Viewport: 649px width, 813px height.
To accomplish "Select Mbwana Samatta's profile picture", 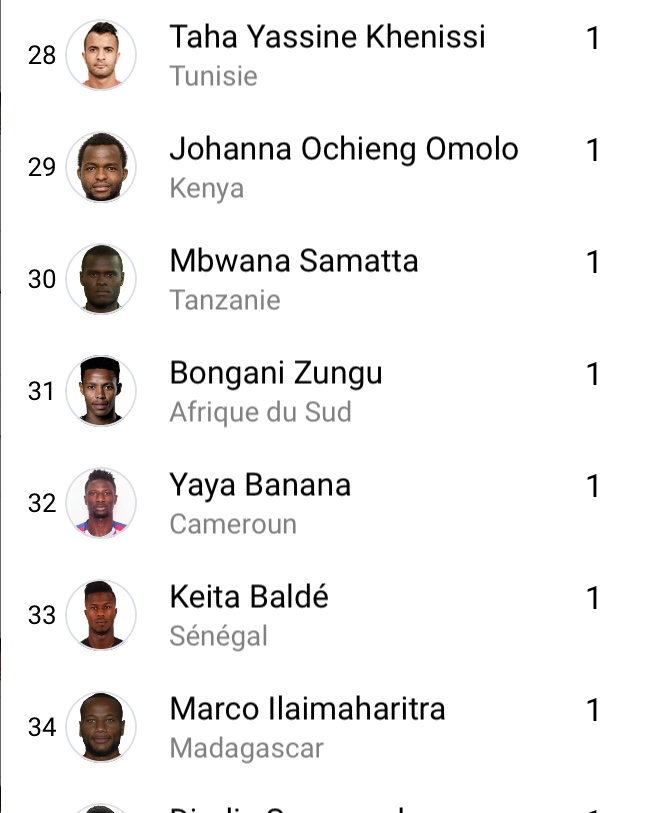I will pyautogui.click(x=101, y=279).
